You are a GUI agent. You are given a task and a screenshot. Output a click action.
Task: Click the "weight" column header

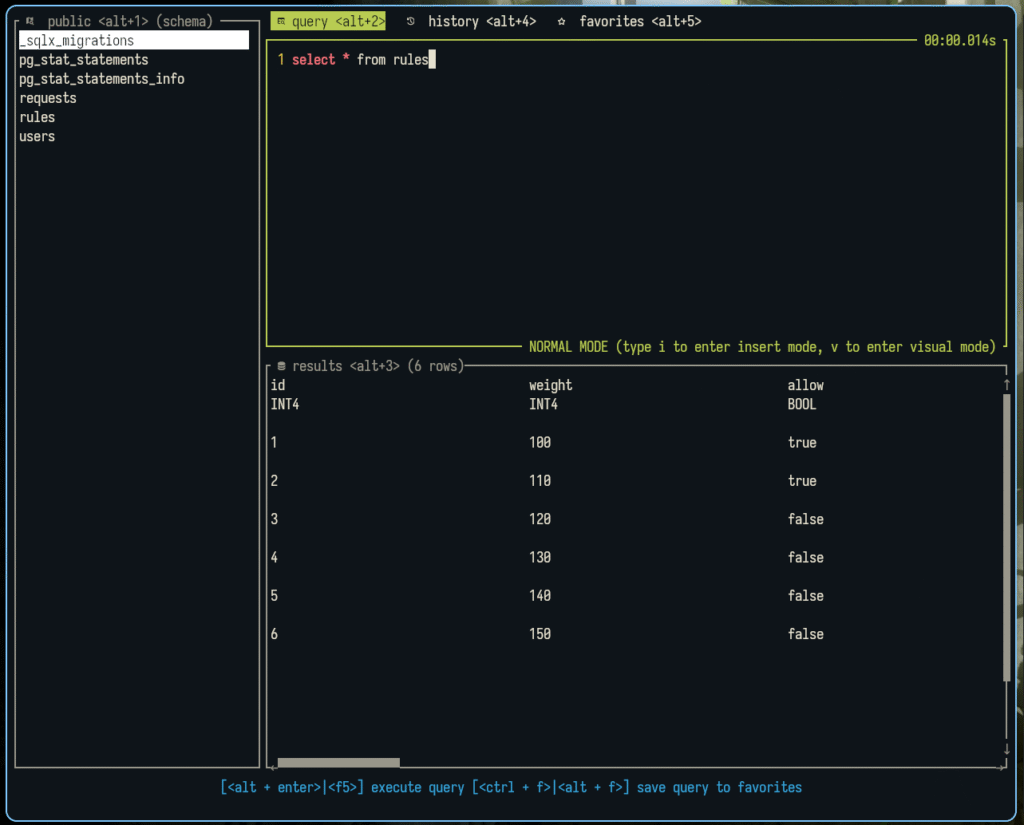pos(550,385)
